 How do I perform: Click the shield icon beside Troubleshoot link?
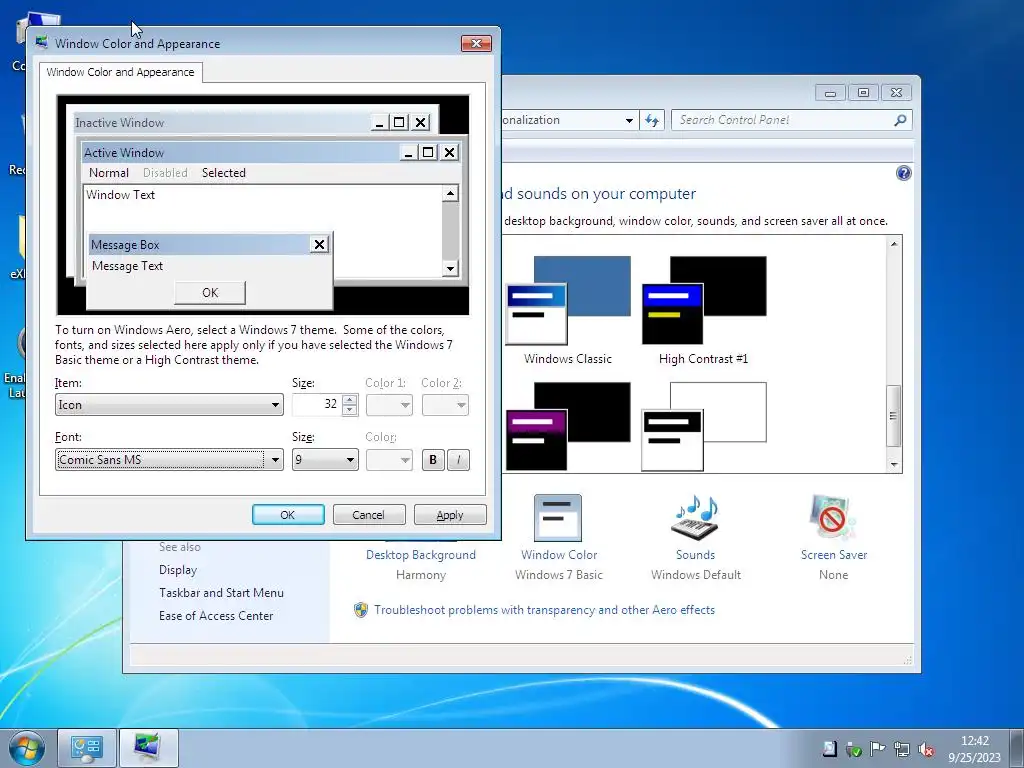coord(360,610)
